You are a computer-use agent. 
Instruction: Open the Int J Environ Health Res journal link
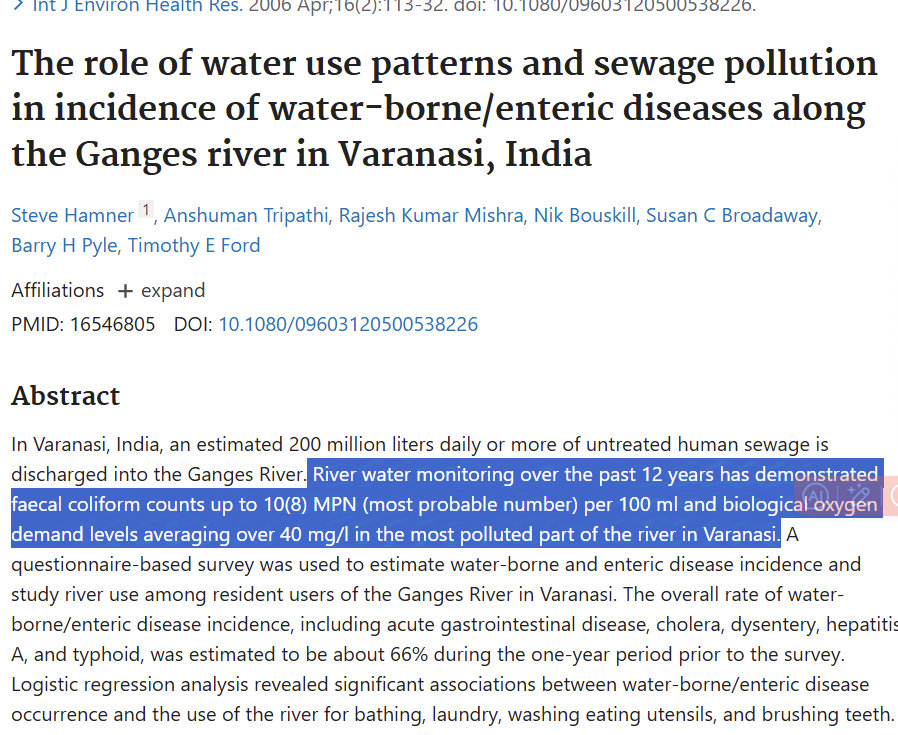point(138,6)
